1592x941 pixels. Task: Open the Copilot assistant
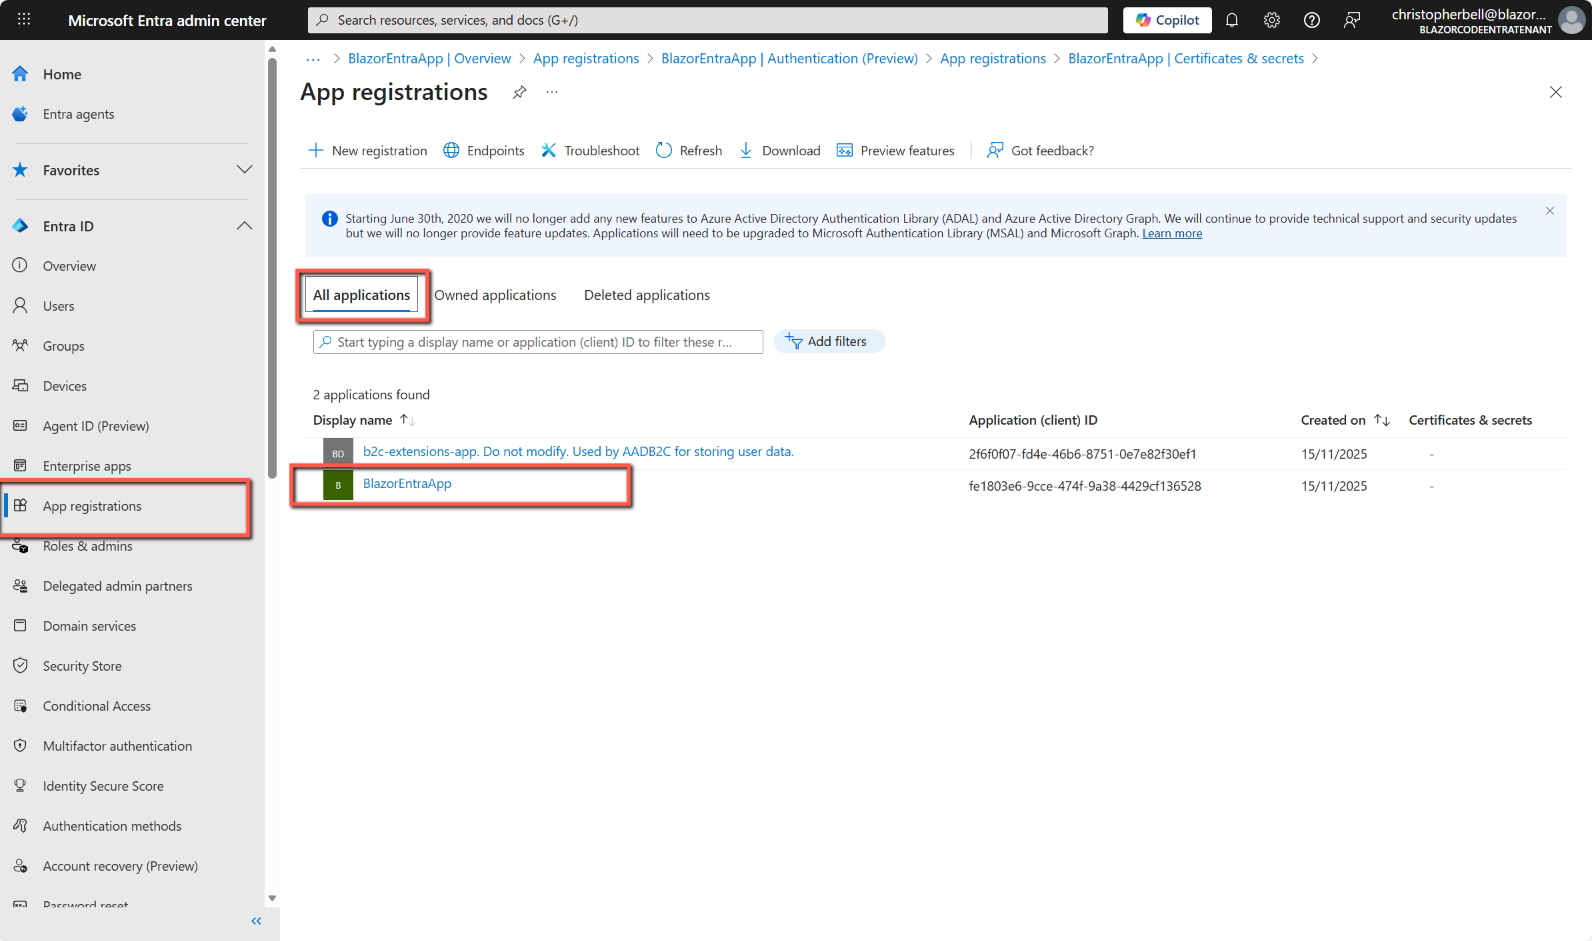click(1167, 20)
